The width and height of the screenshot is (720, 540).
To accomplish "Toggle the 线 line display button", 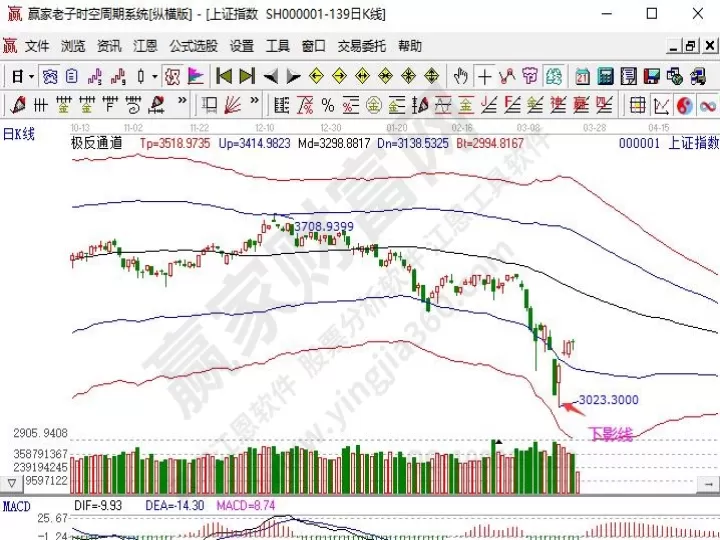I will 554,76.
